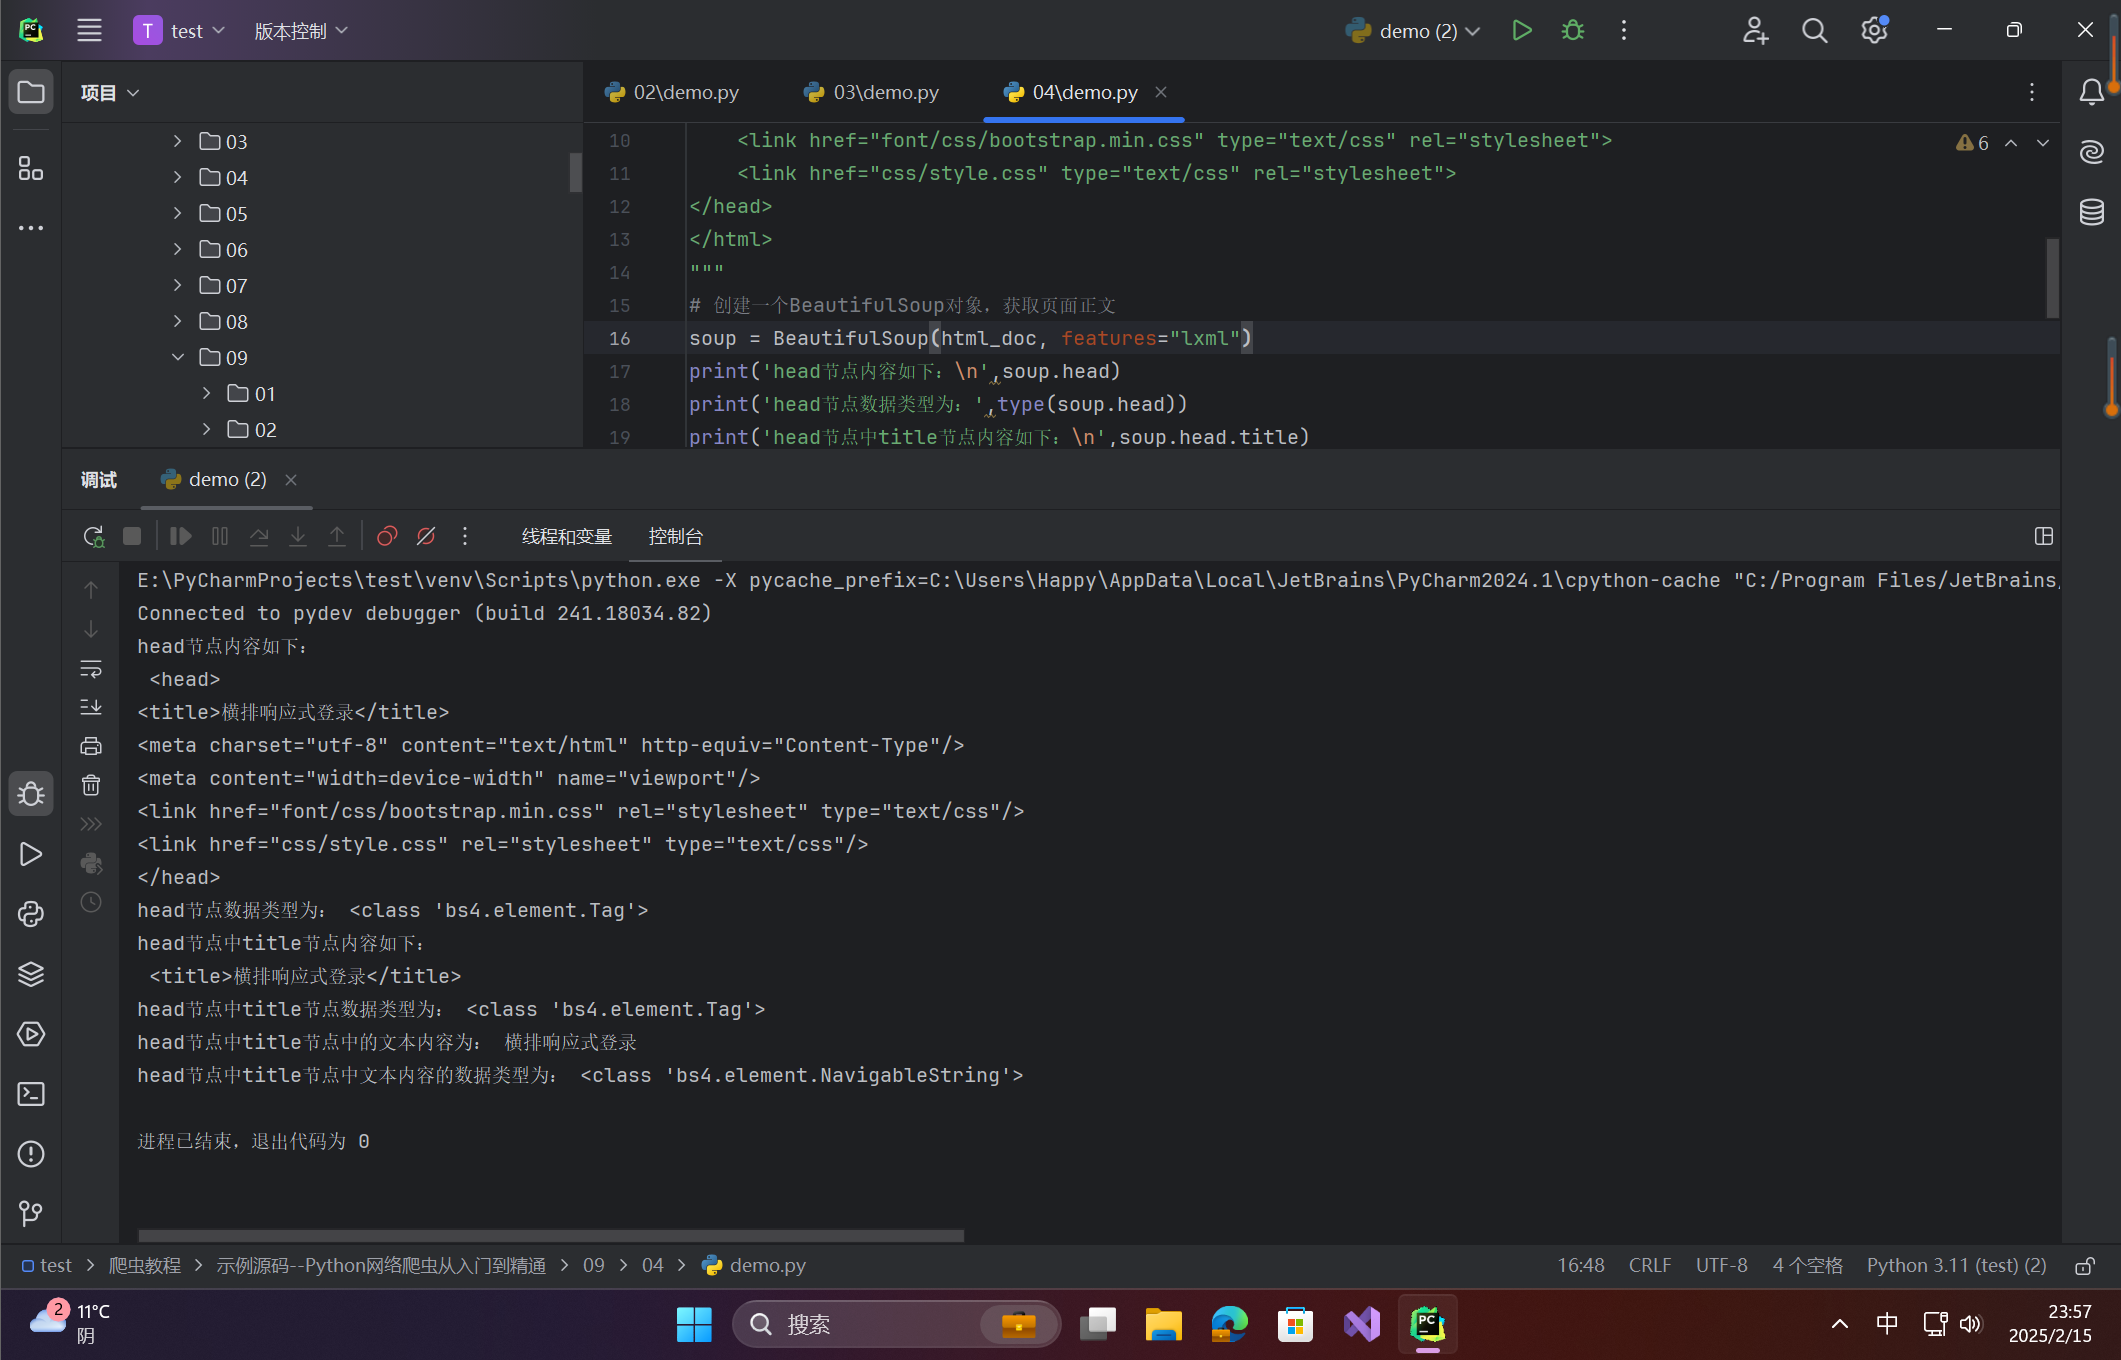
Task: Open Run tool window triangle icon
Action: (x=31, y=854)
